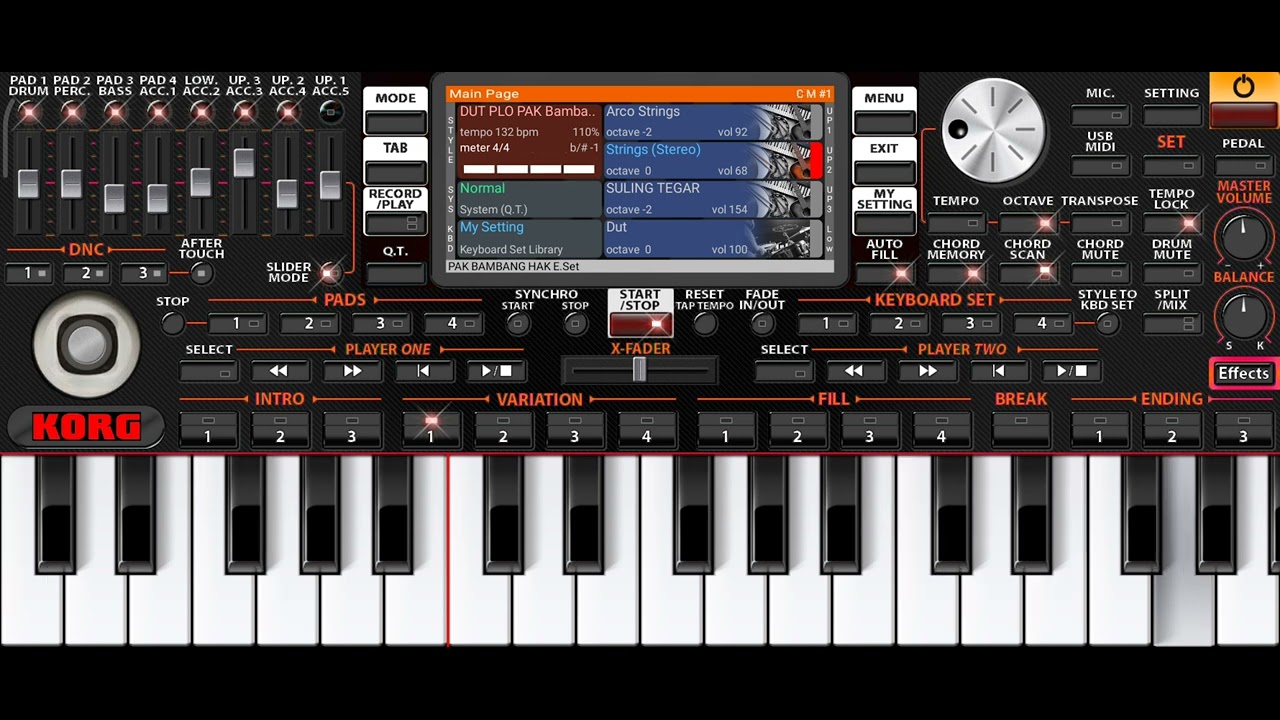The width and height of the screenshot is (1280, 720).
Task: Click the MIC. button
Action: pyautogui.click(x=1100, y=115)
